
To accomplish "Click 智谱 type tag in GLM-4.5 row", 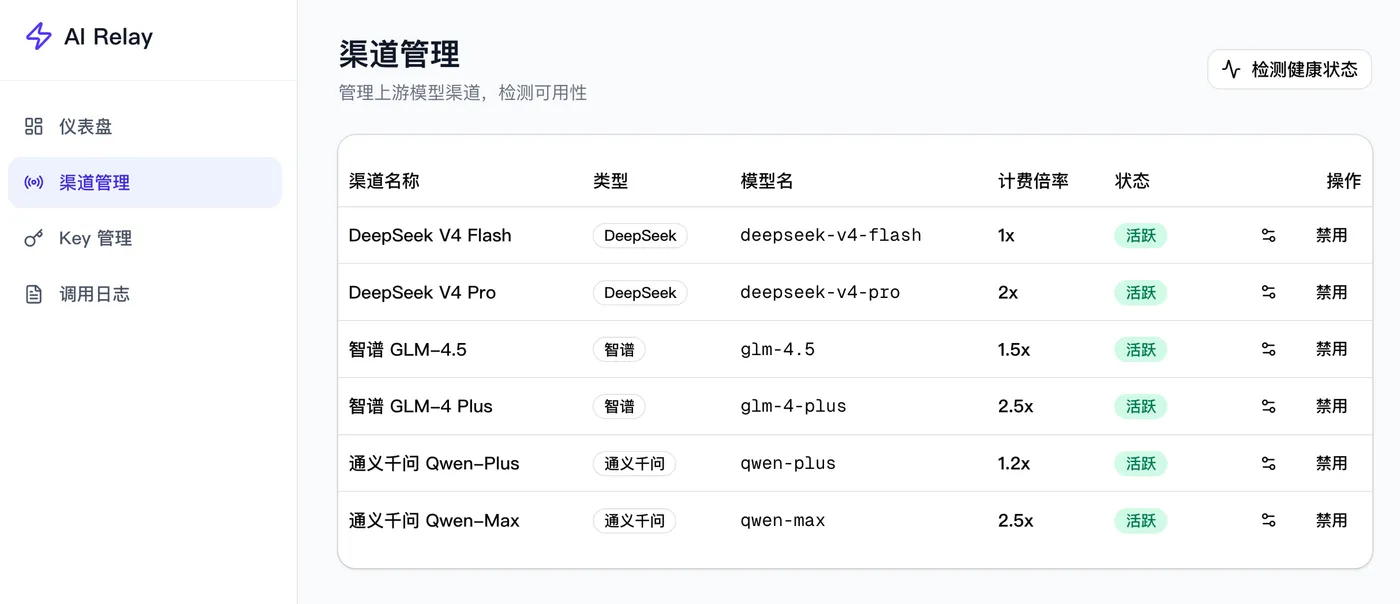I will click(619, 349).
